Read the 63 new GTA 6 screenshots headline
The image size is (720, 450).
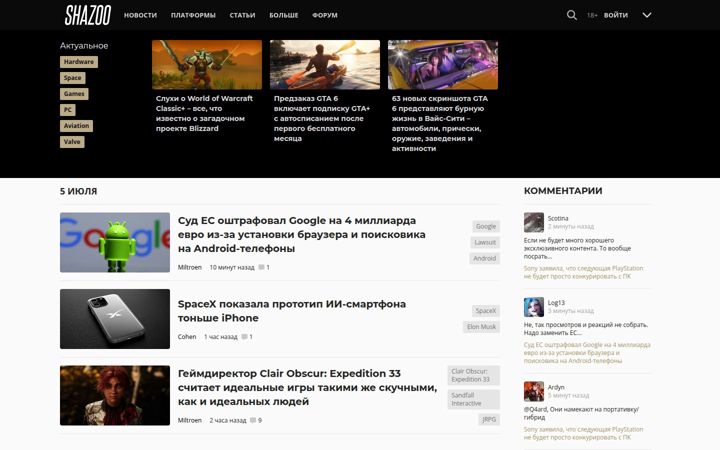pos(439,124)
